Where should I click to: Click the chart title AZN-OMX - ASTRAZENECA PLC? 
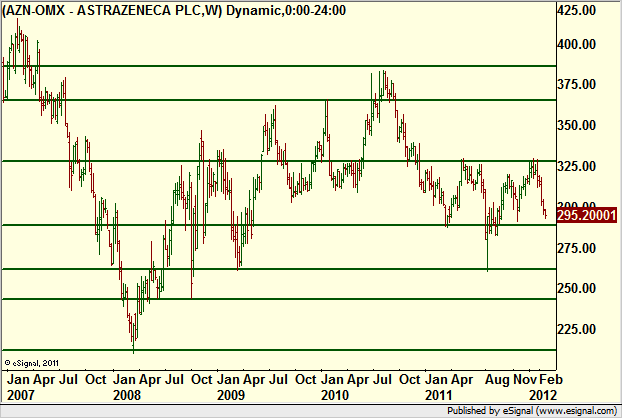point(174,10)
